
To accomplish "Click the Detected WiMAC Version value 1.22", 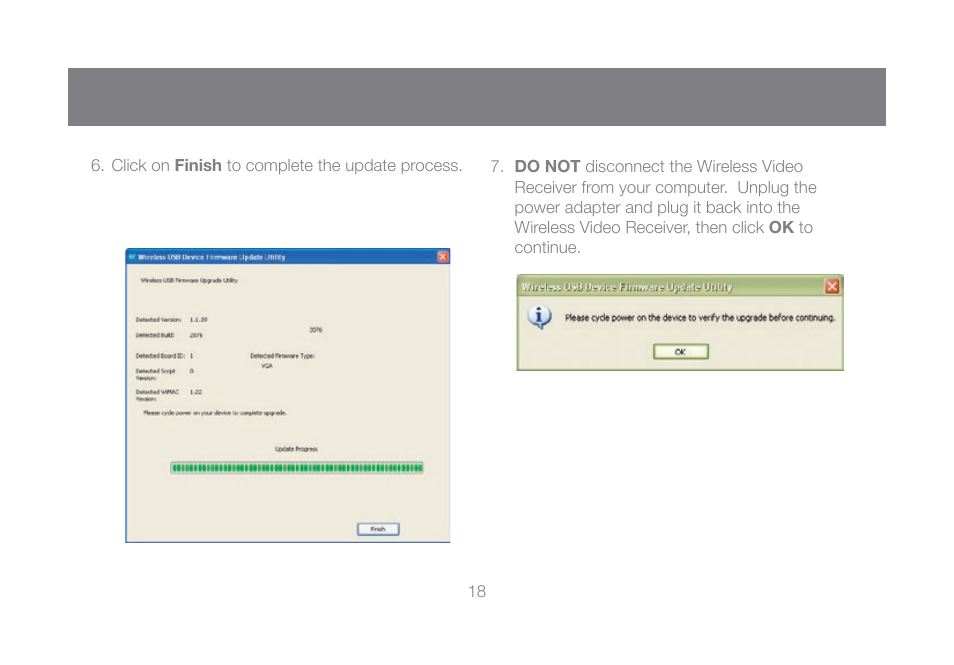I will pos(196,392).
